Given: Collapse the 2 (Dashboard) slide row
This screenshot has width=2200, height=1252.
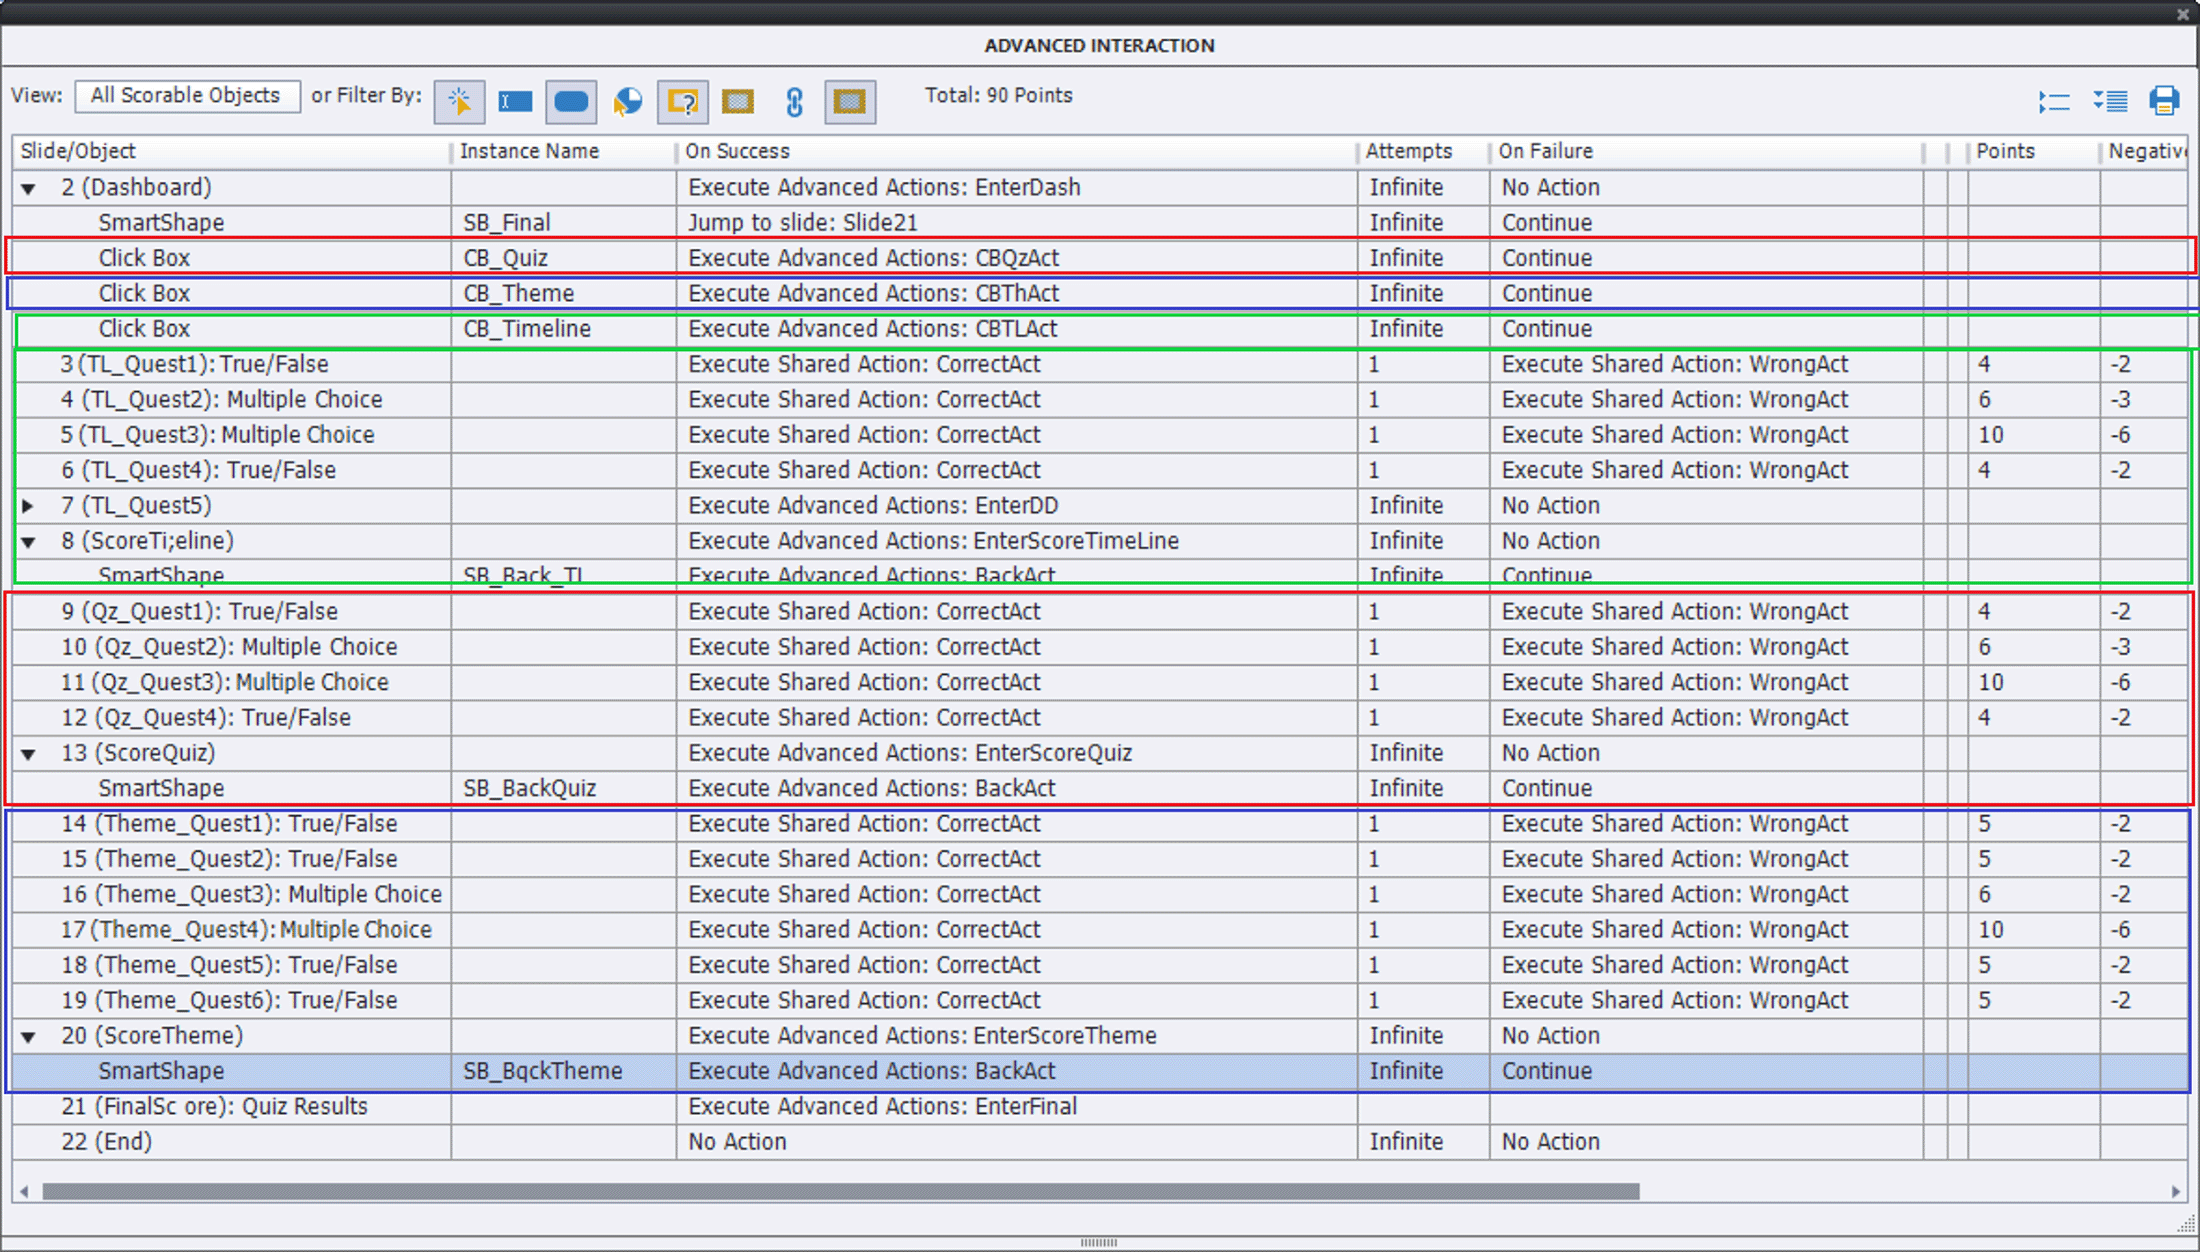Looking at the screenshot, I should click(x=29, y=188).
